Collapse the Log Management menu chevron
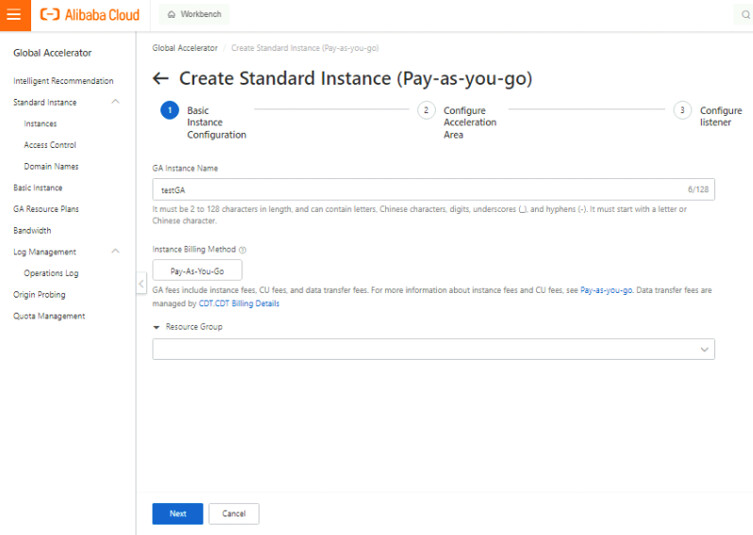753x535 pixels. (x=115, y=251)
